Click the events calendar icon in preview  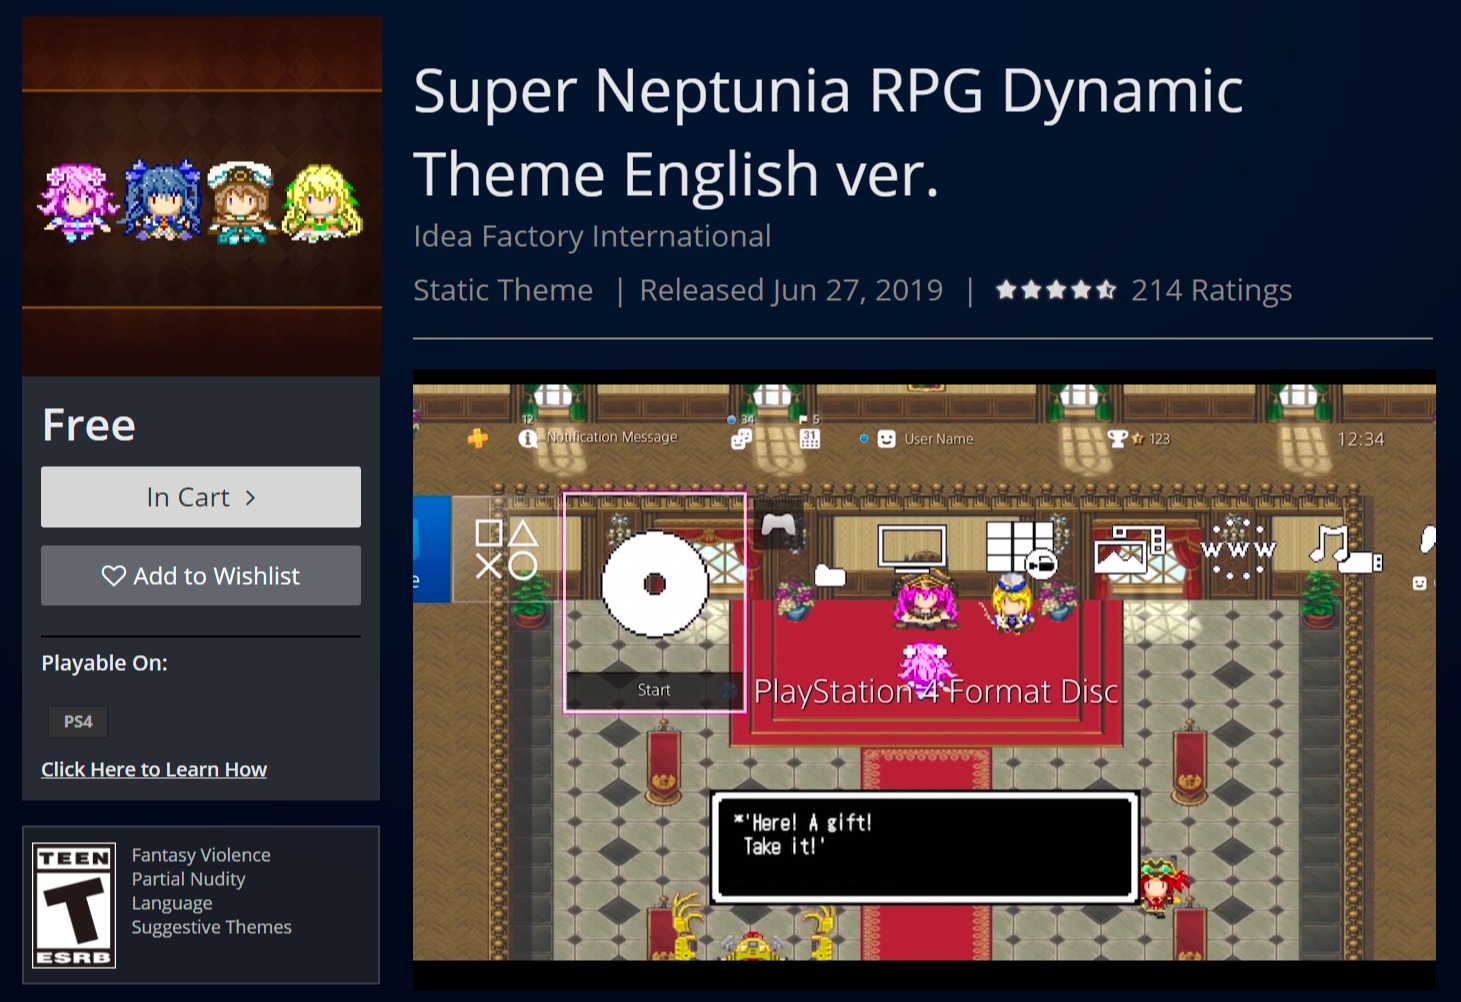(x=810, y=438)
